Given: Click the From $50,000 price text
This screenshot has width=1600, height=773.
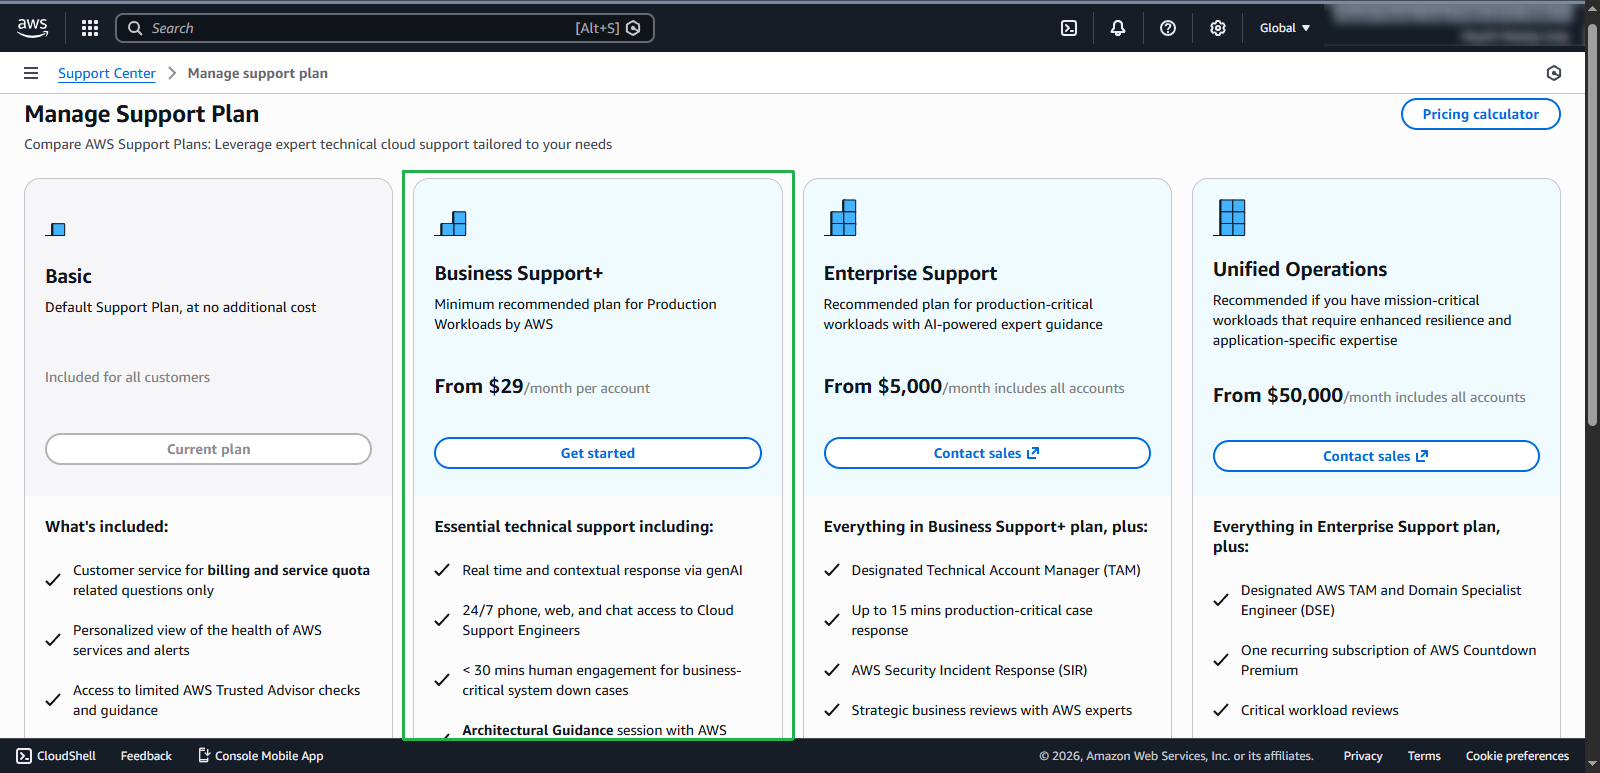Looking at the screenshot, I should coord(1278,395).
